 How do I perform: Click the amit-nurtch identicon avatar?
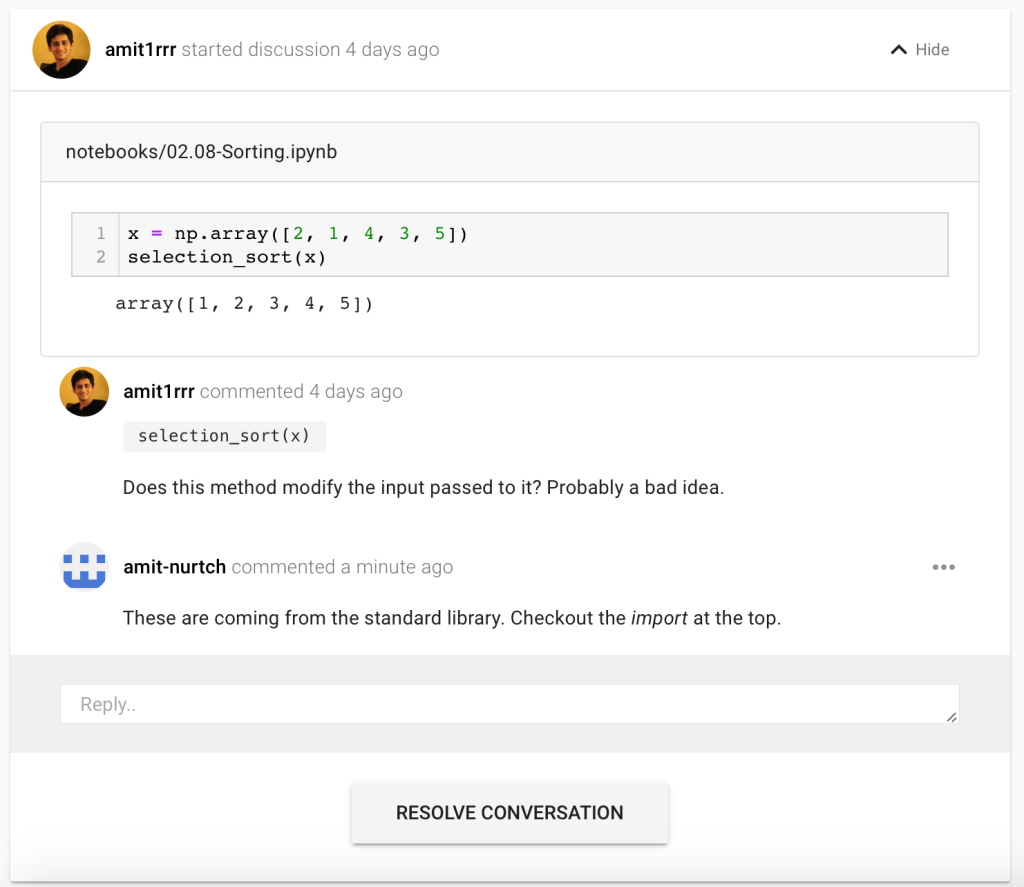pos(84,567)
